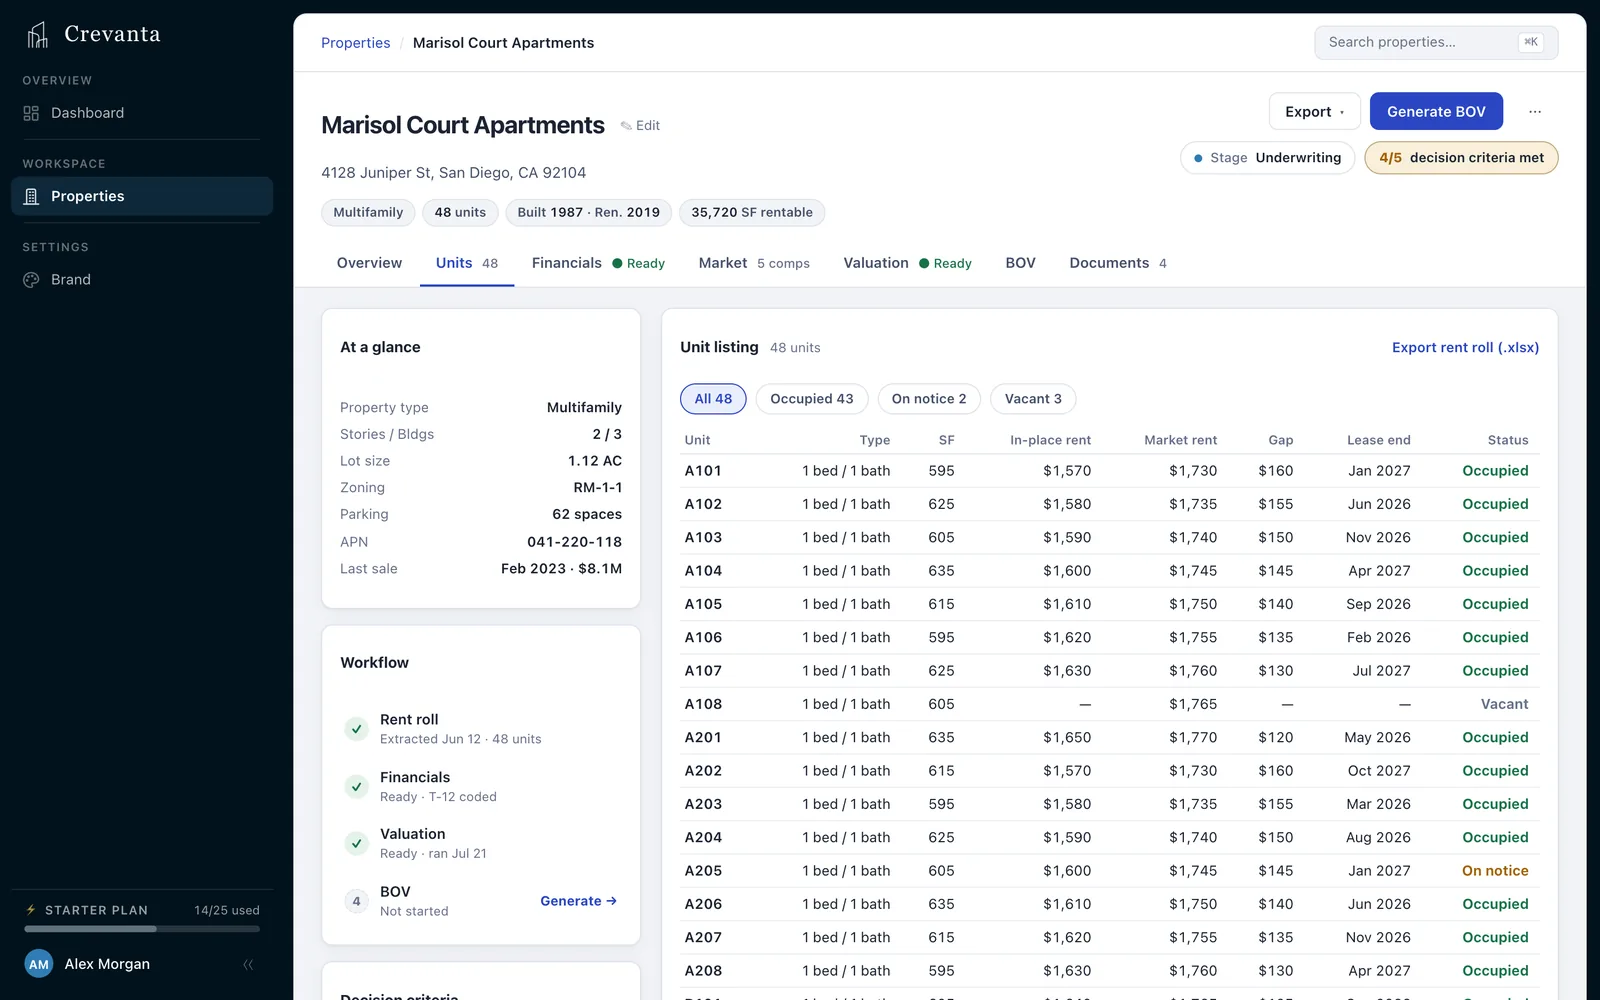Focus the Search properties field
This screenshot has height=1000, width=1600.
point(1436,42)
